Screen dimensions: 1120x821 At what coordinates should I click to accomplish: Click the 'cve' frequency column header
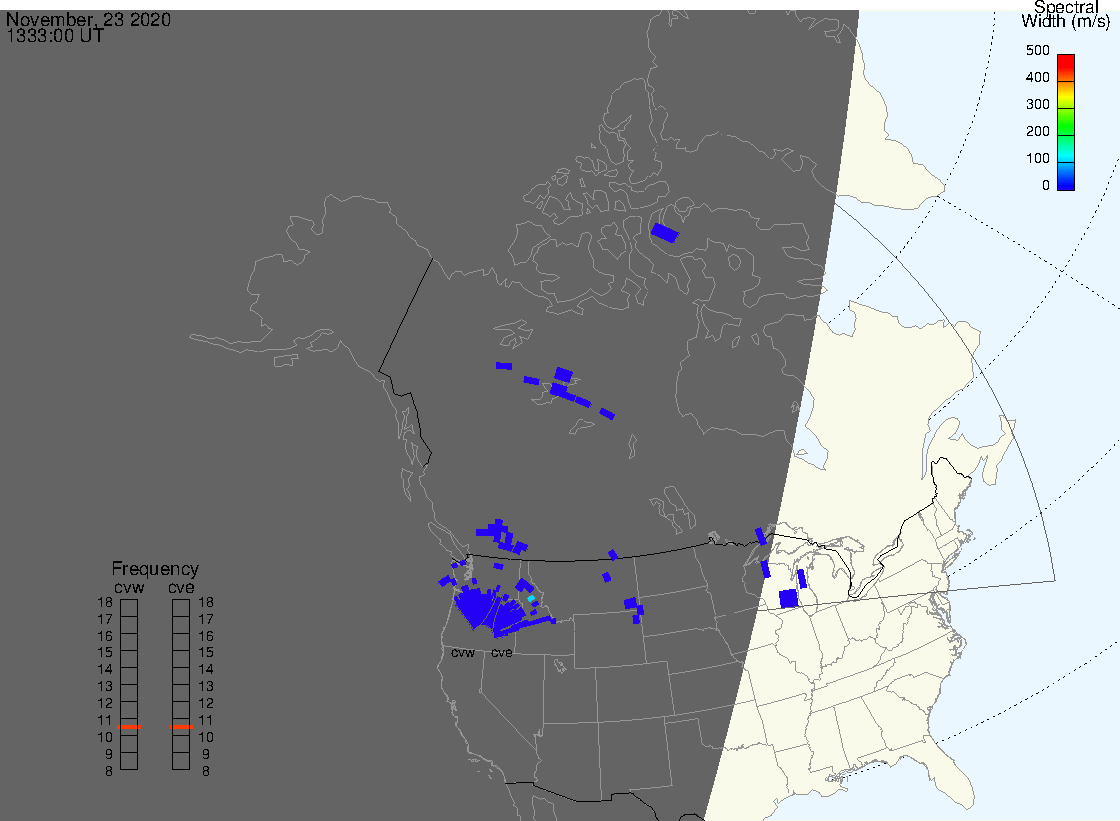pyautogui.click(x=181, y=588)
